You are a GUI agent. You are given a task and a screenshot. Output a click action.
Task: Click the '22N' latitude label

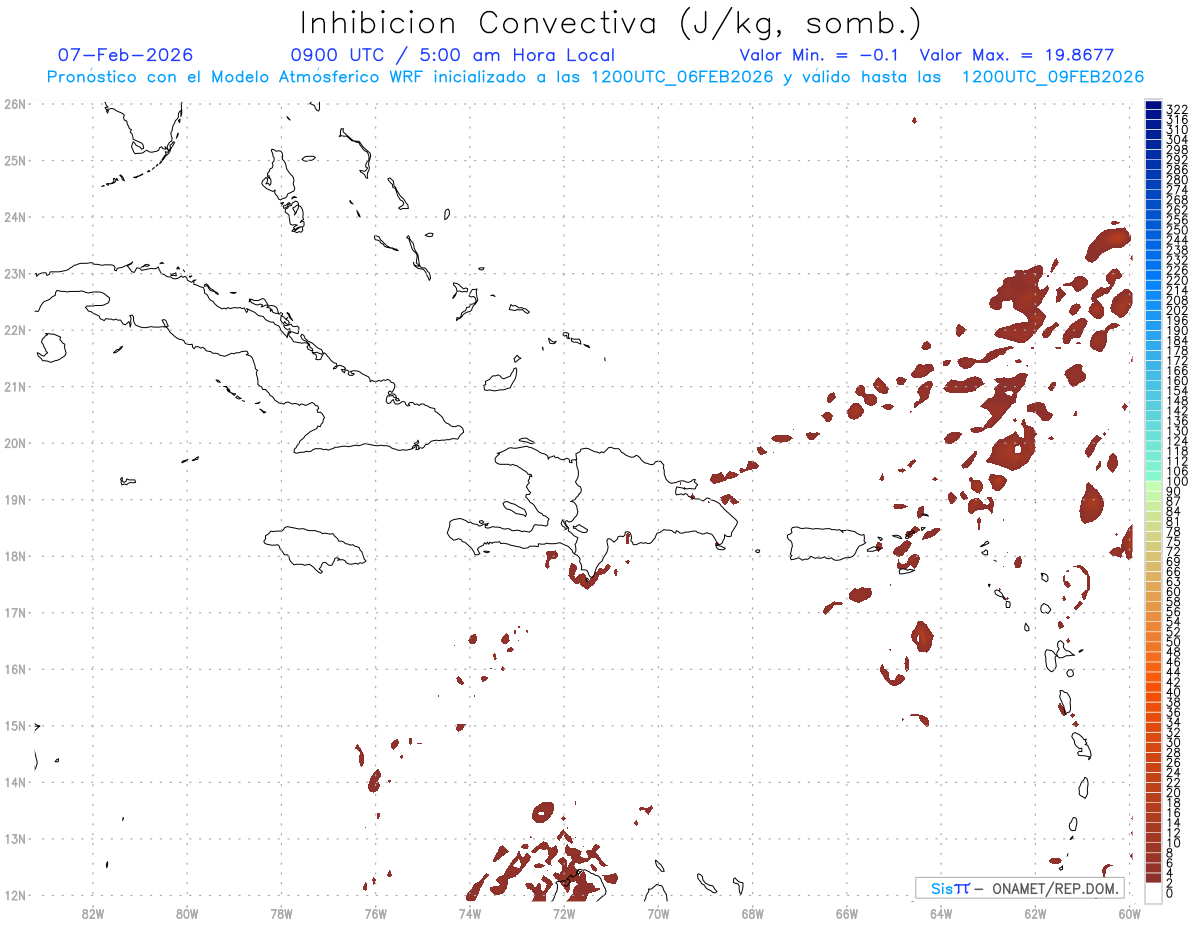(x=14, y=330)
